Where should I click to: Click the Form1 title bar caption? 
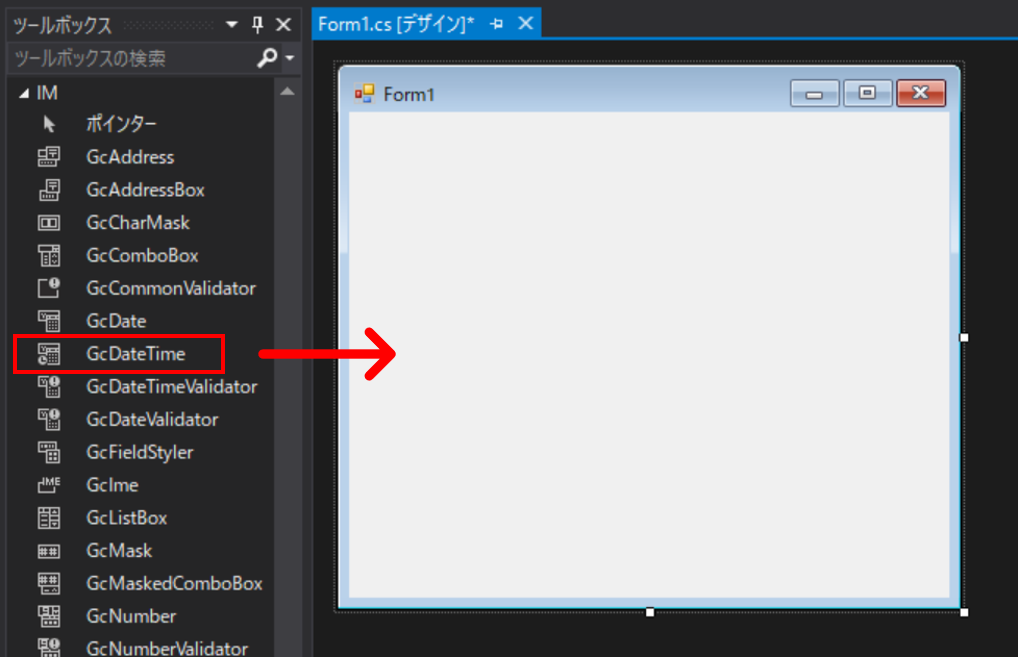pyautogui.click(x=408, y=94)
